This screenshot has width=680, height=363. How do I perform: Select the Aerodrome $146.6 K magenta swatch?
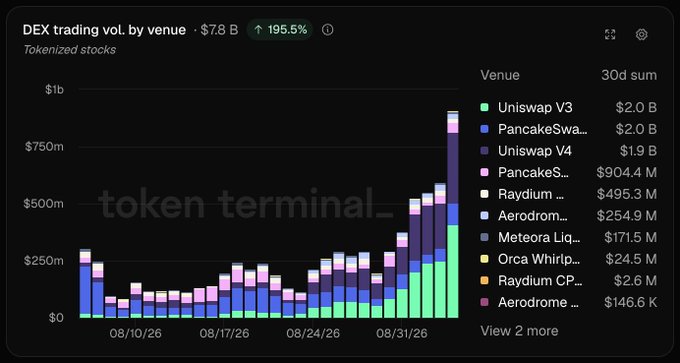(484, 302)
